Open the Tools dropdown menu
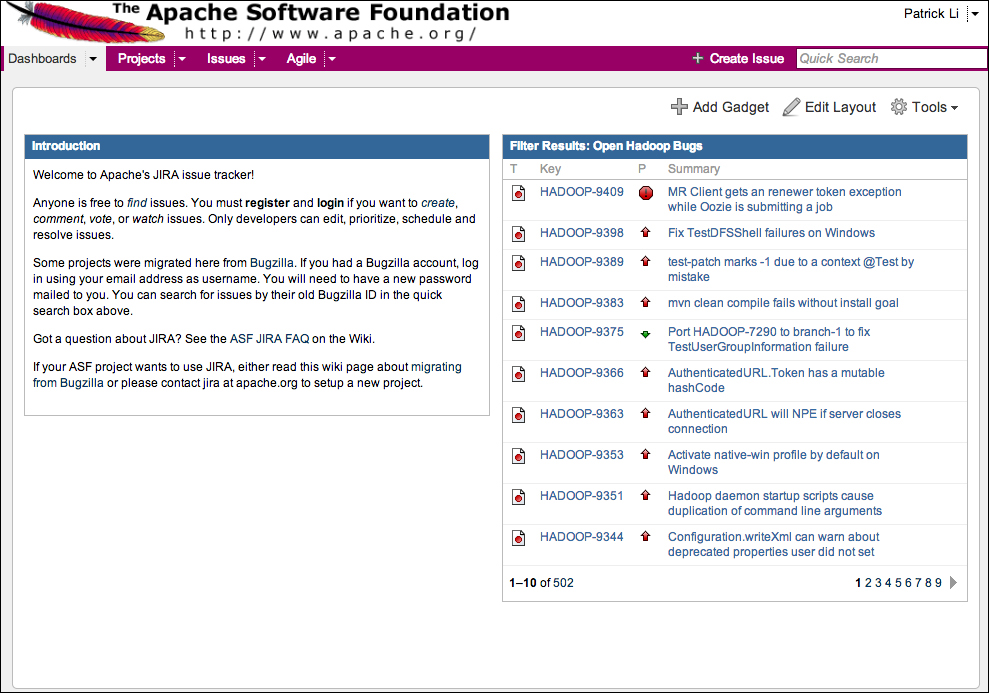Viewport: 989px width, 693px height. [925, 107]
